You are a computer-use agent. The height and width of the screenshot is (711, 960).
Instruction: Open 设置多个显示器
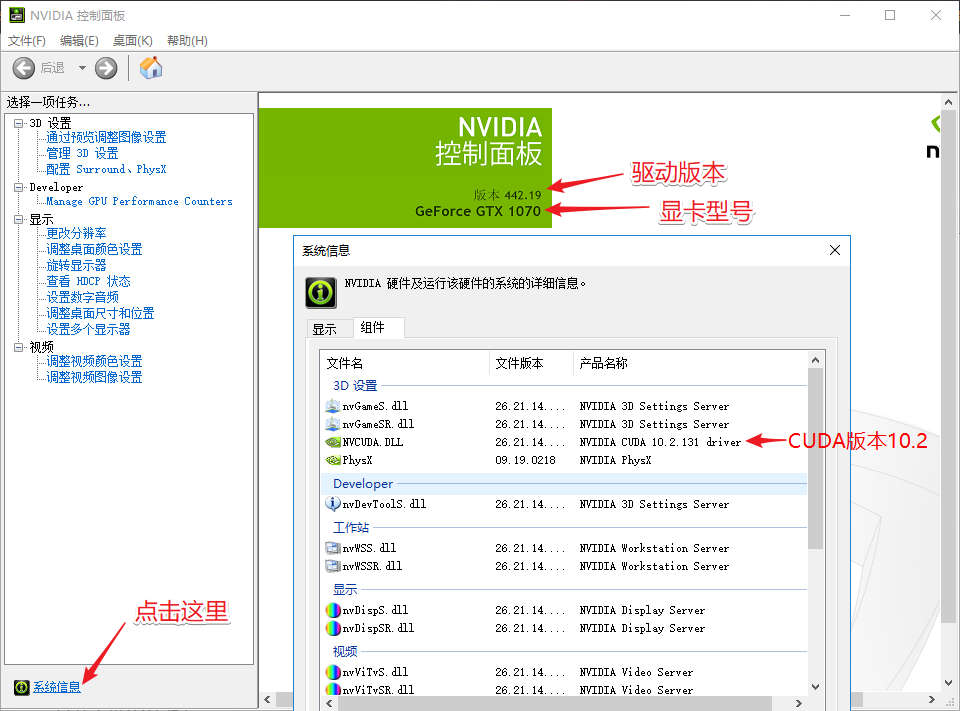pyautogui.click(x=89, y=329)
